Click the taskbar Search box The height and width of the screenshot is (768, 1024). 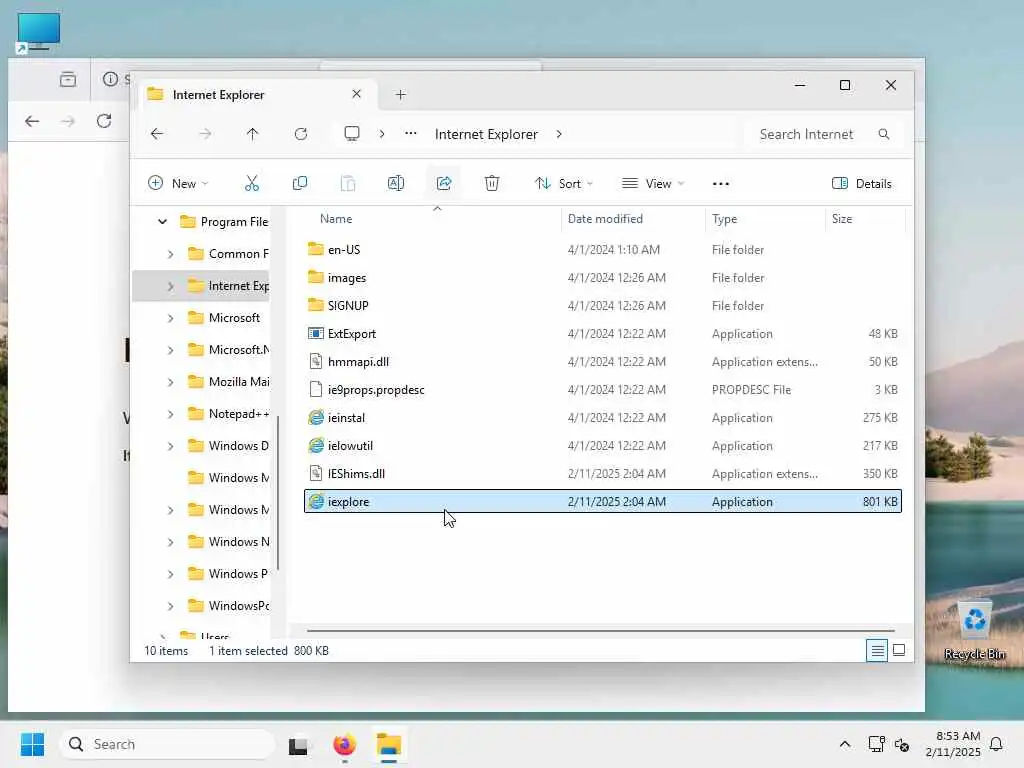tap(167, 744)
